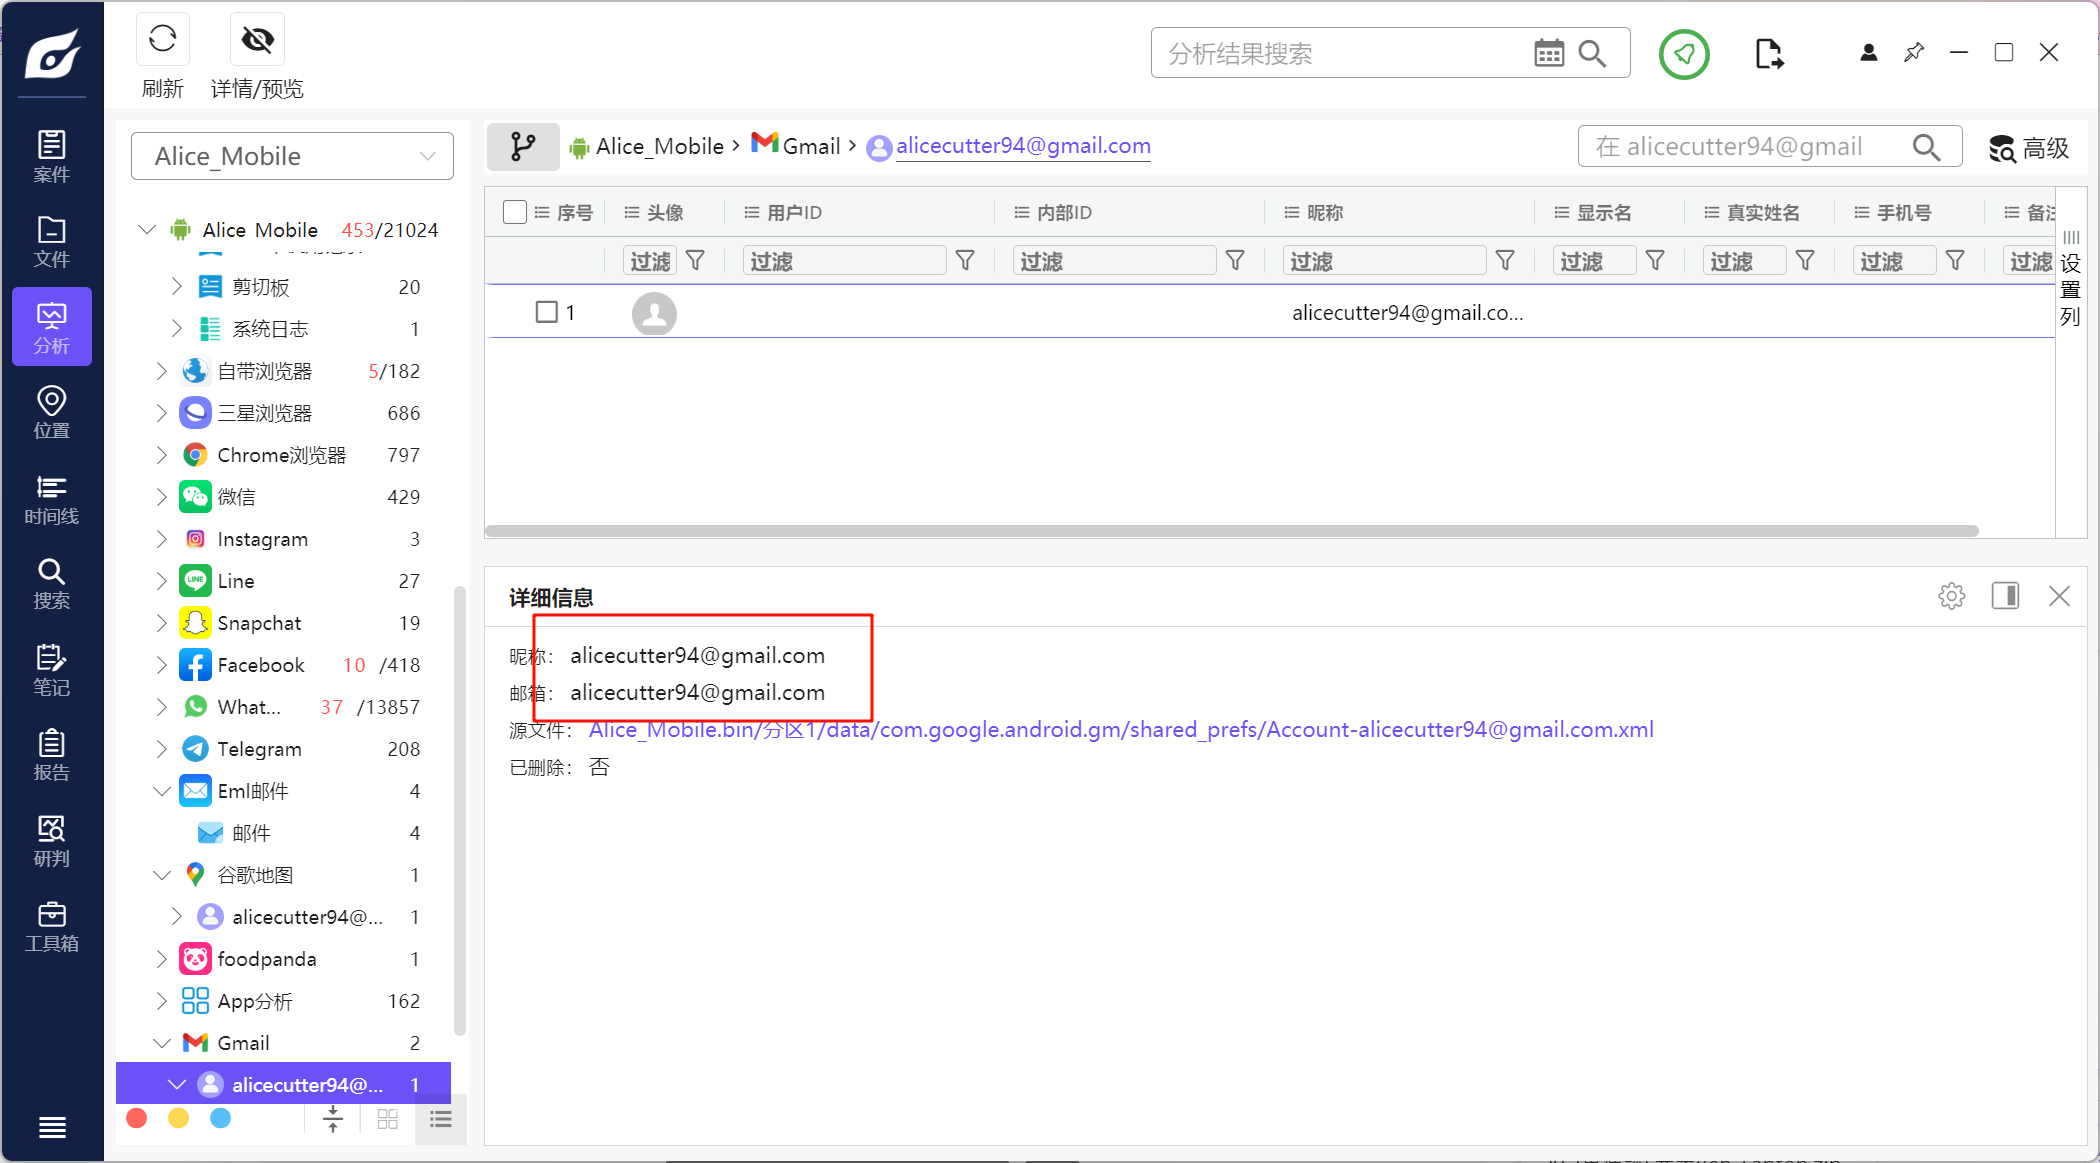Viewport: 2100px width, 1163px height.
Task: Open the Alice_Mobile device dropdown
Action: pyautogui.click(x=292, y=156)
